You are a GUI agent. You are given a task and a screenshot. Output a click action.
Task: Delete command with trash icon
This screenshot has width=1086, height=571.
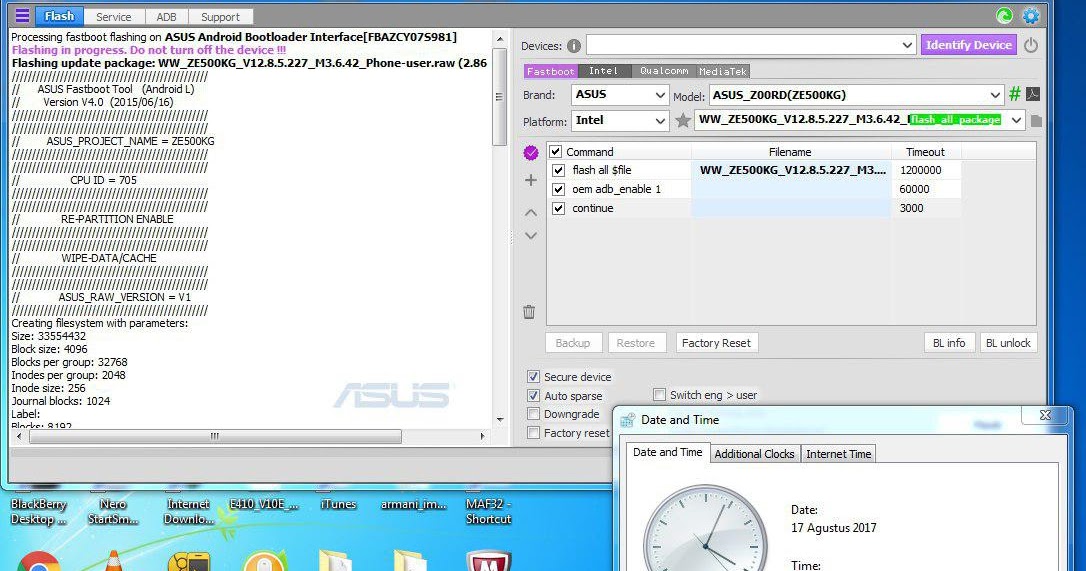pos(529,312)
